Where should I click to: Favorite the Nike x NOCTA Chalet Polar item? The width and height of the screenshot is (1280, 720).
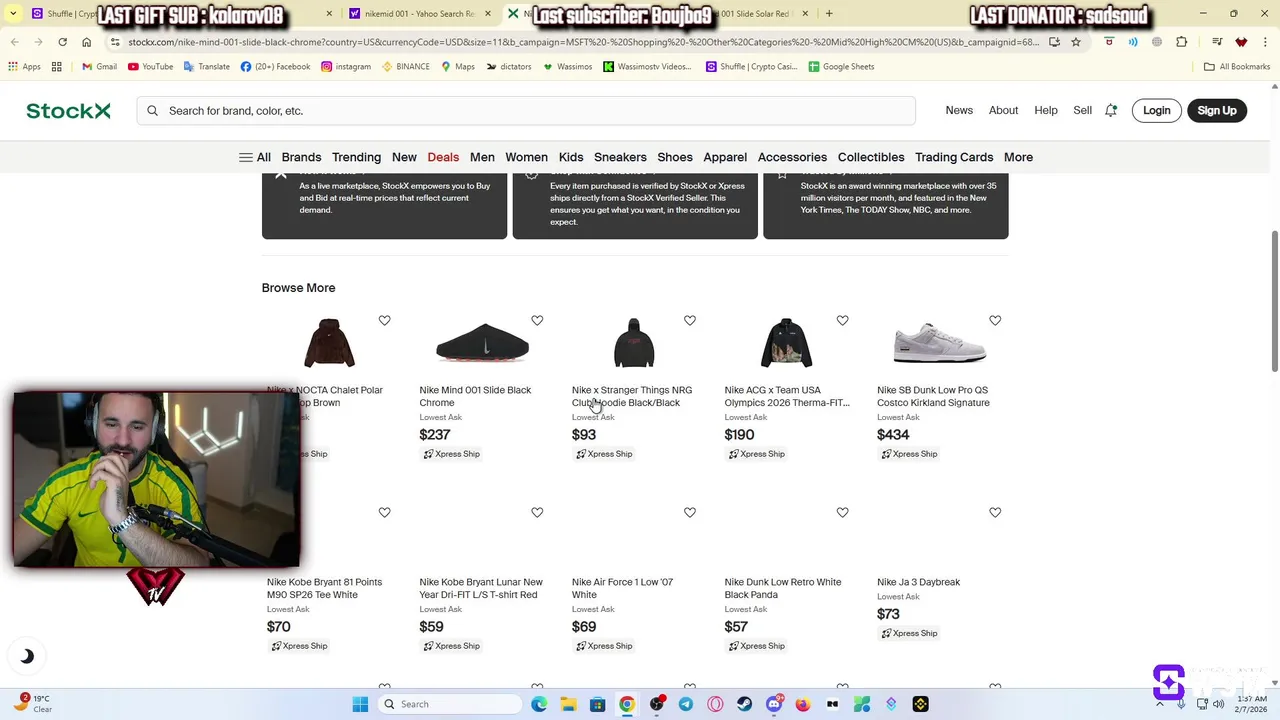384,320
